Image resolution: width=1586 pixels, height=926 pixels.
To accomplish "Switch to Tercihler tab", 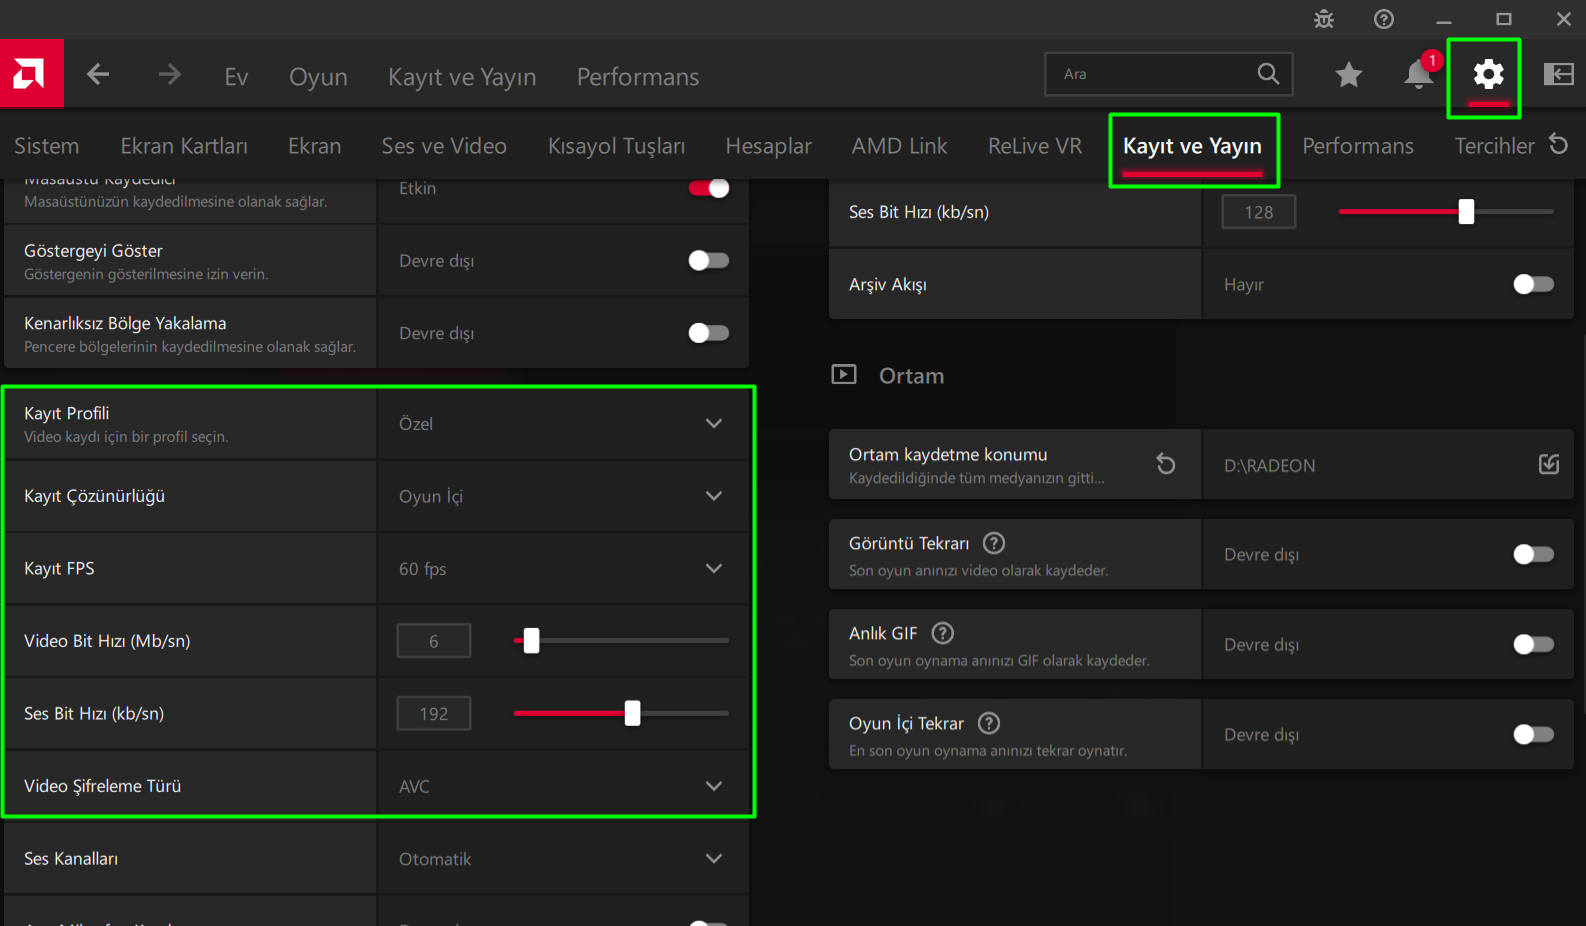I will pos(1494,146).
